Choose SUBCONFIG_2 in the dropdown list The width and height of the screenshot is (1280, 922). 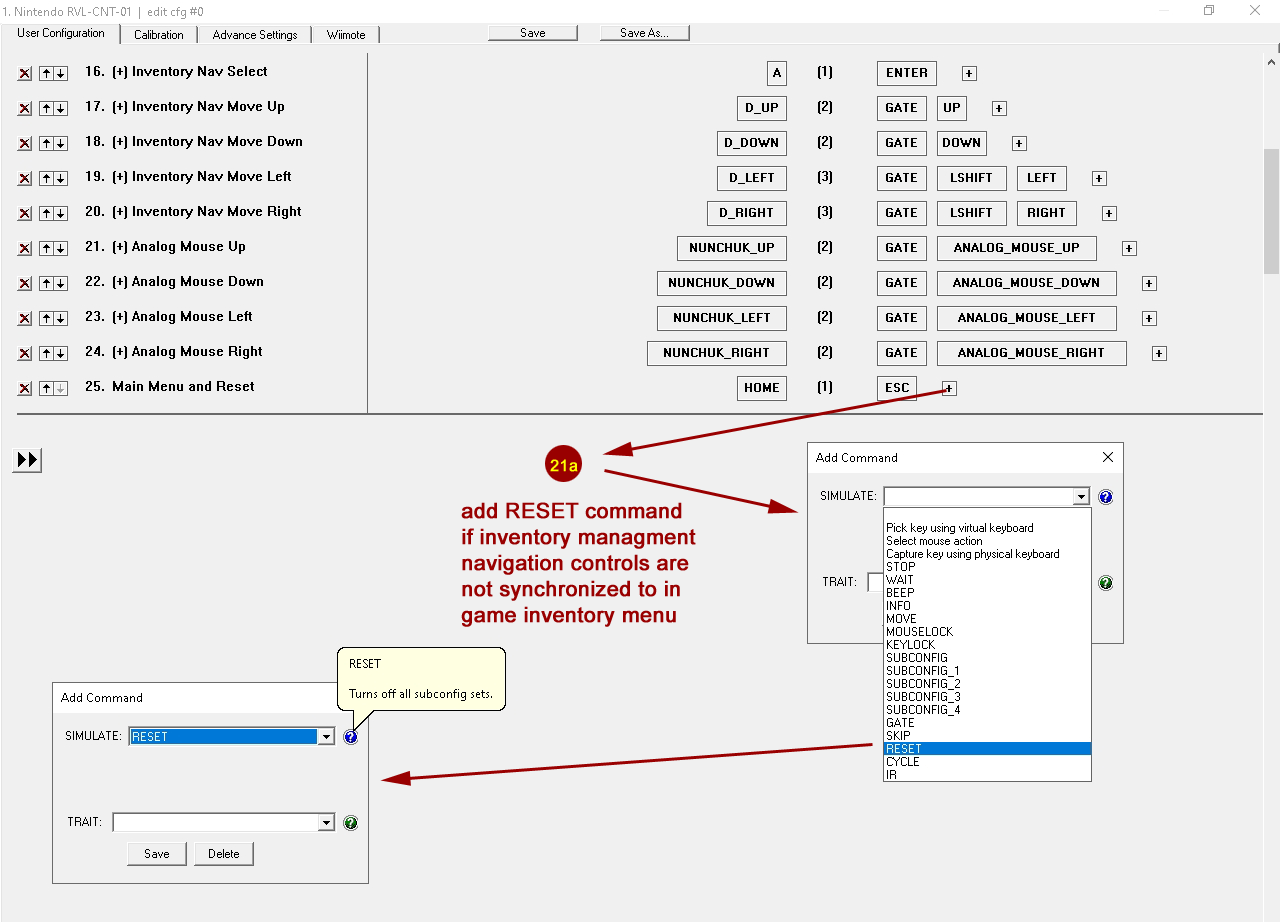922,684
